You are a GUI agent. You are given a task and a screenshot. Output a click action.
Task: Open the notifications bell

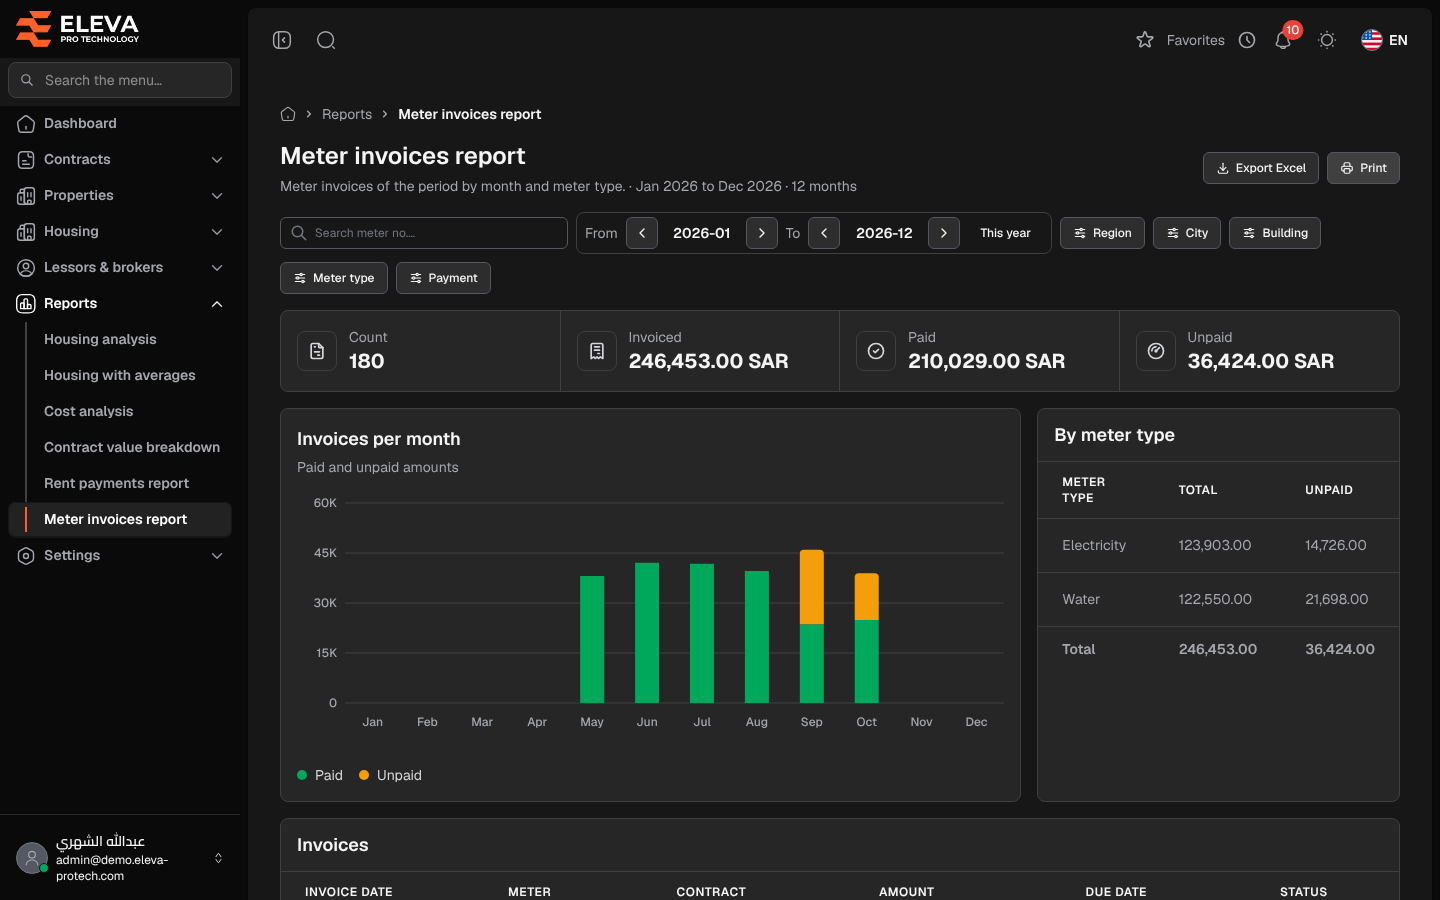click(x=1283, y=40)
